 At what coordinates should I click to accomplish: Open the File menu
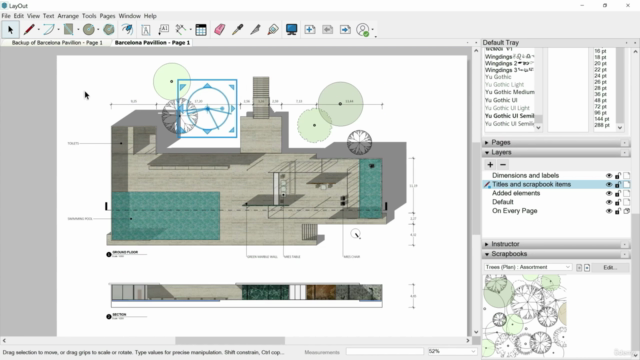6,16
